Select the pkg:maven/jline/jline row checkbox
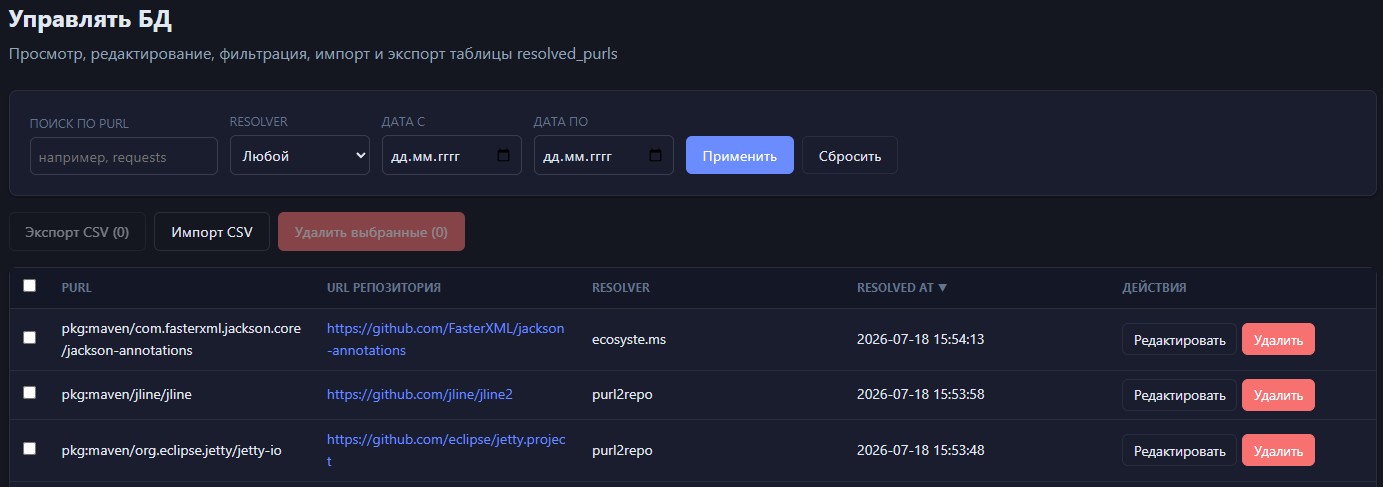 [29, 393]
